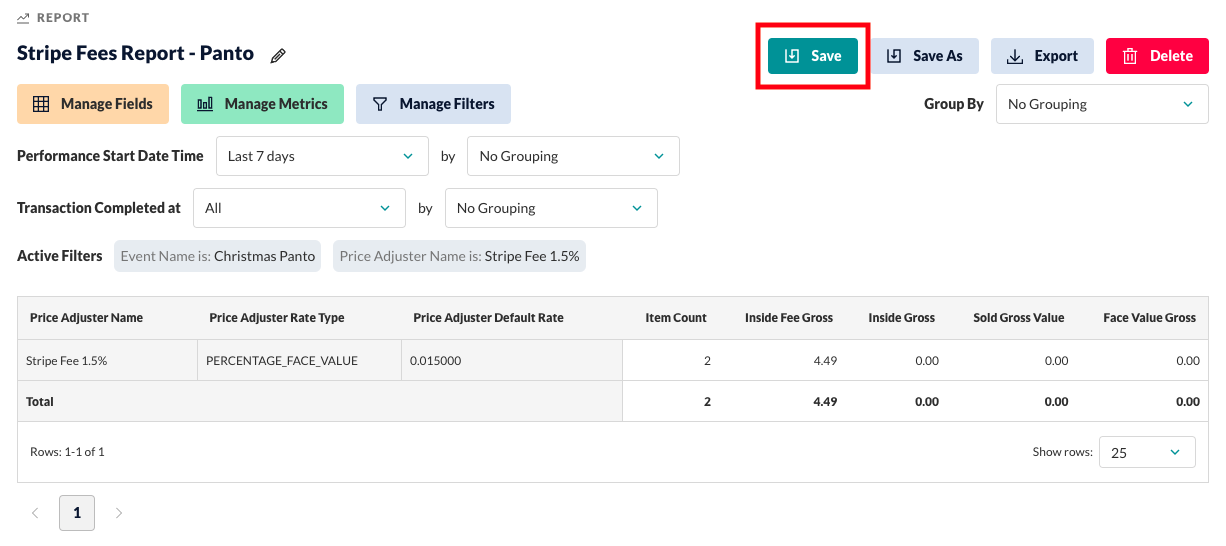The image size is (1226, 546).
Task: Click the Rows: 1-1 of 1 text
Action: pos(67,452)
